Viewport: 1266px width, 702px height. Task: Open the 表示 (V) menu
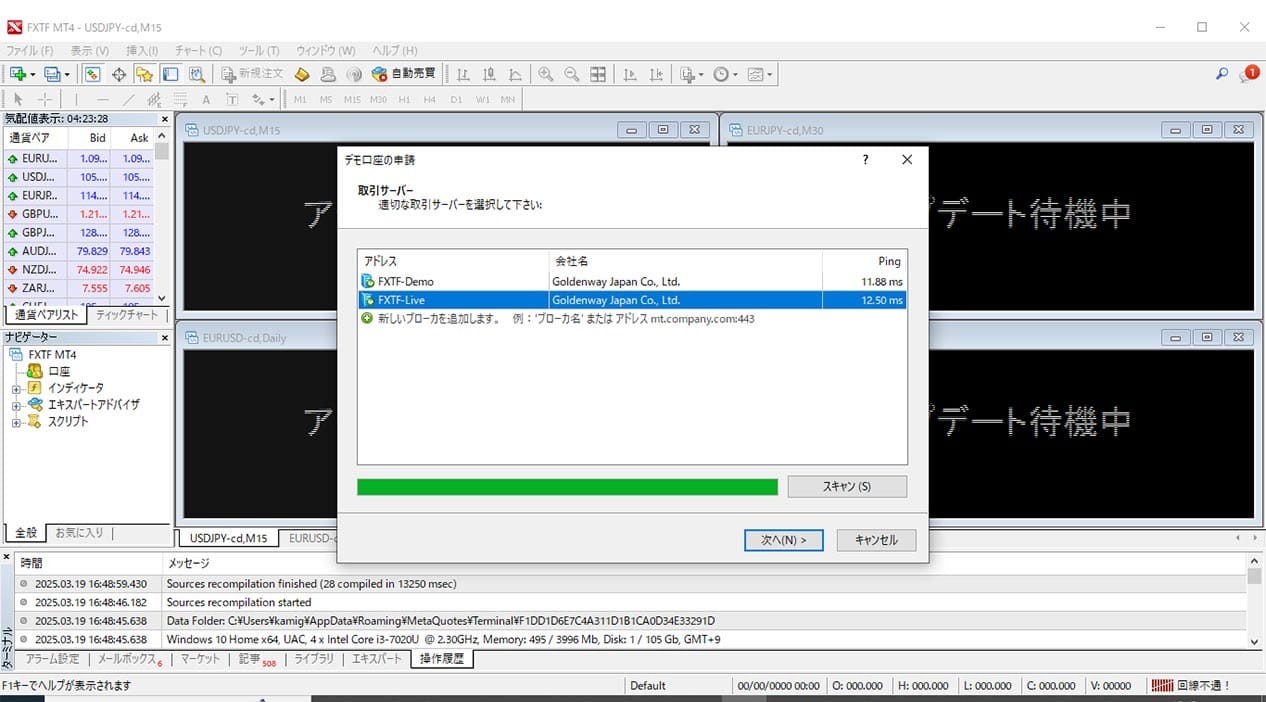pyautogui.click(x=90, y=51)
